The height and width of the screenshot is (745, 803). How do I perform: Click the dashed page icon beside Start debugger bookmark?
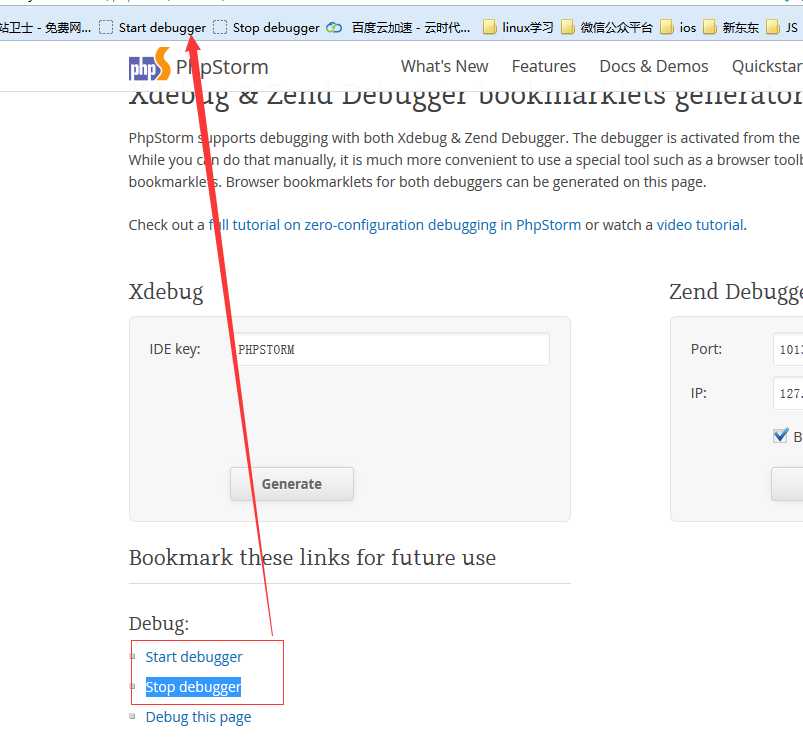click(x=106, y=27)
